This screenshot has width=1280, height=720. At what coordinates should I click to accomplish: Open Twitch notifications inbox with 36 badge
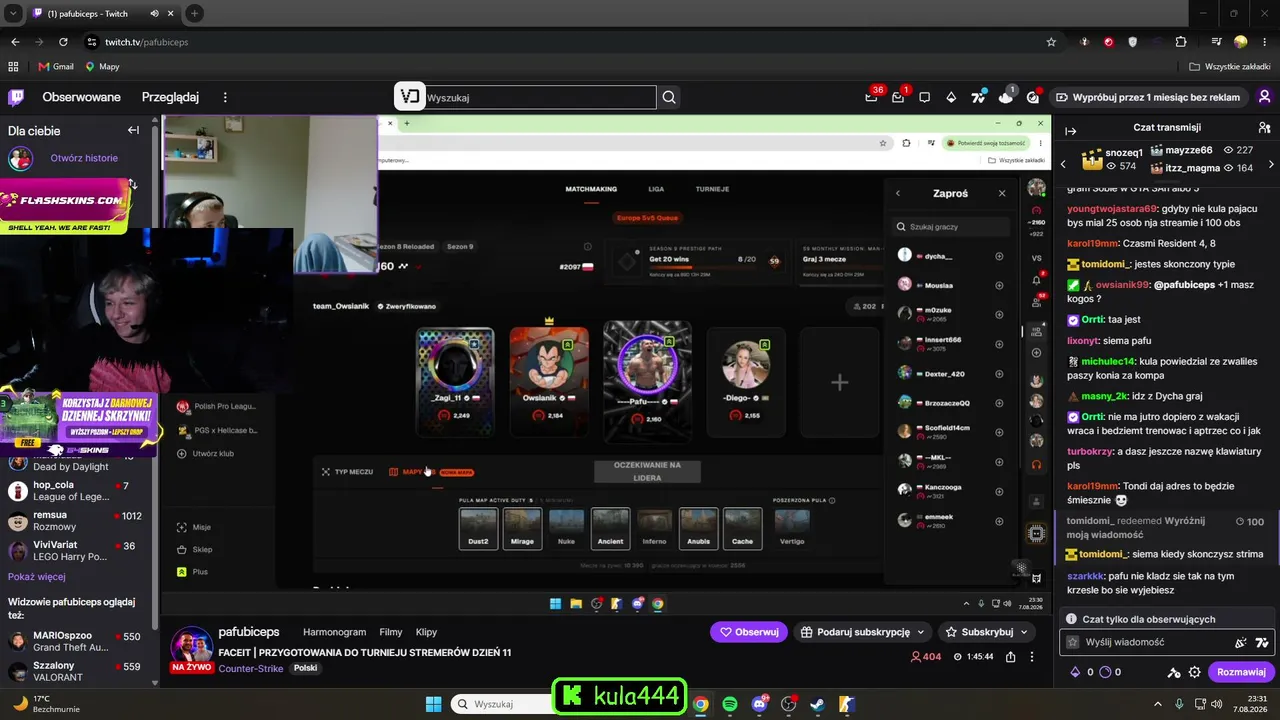[x=872, y=97]
